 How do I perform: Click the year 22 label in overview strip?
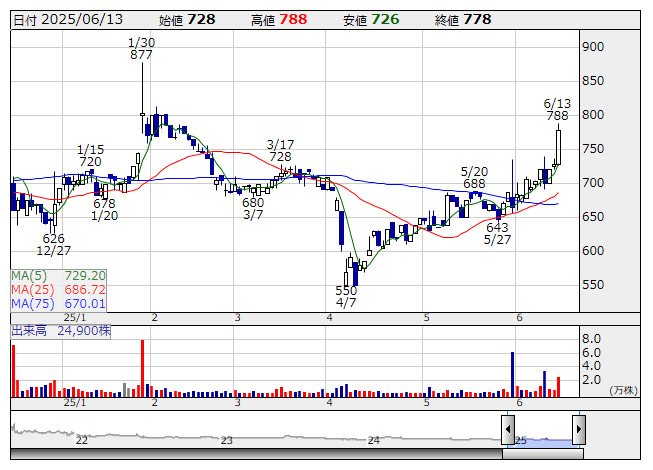[82, 440]
